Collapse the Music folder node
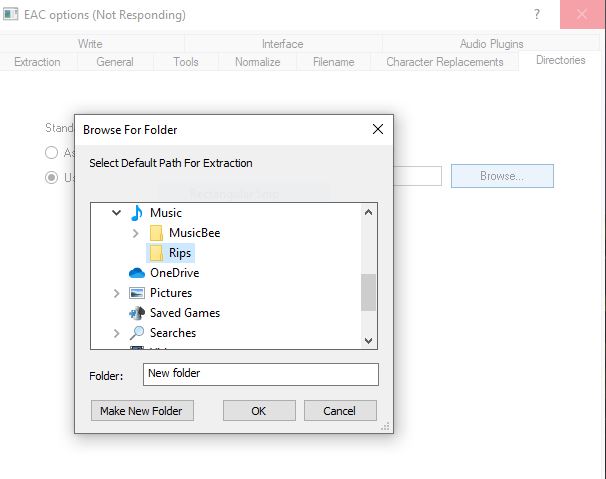 (116, 213)
